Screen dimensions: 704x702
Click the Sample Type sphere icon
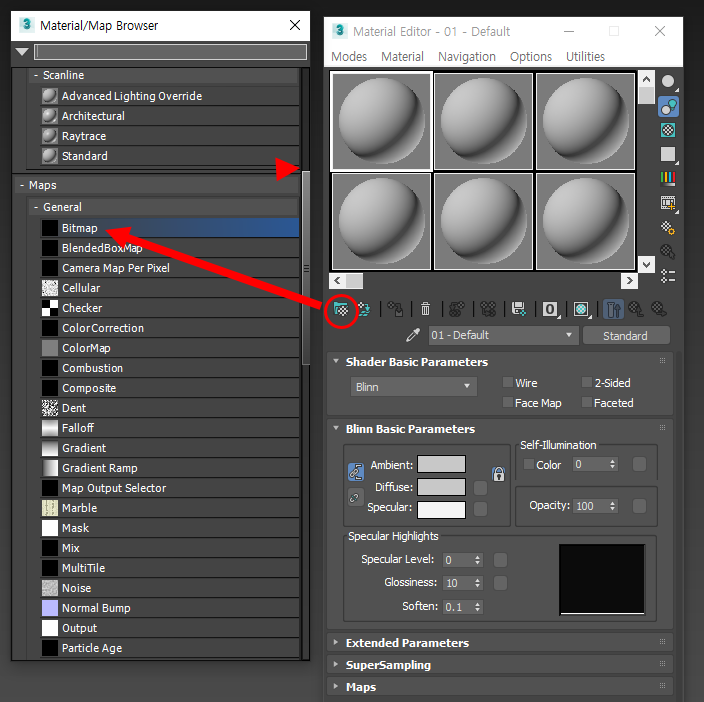[x=669, y=82]
